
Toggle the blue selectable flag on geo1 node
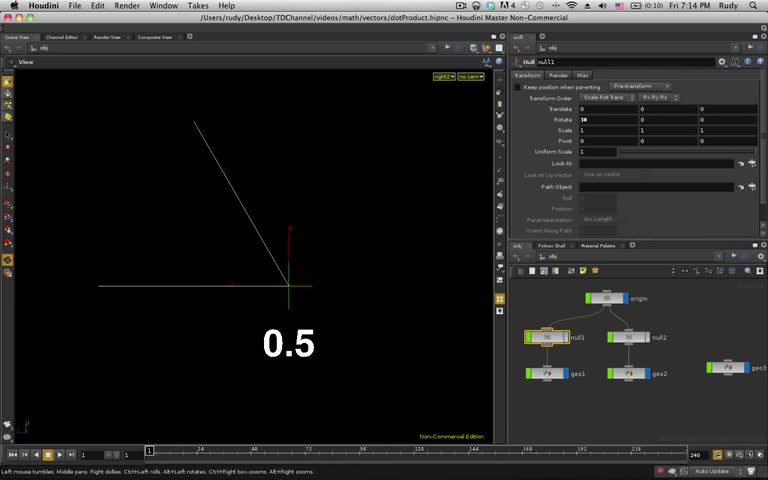click(x=566, y=374)
